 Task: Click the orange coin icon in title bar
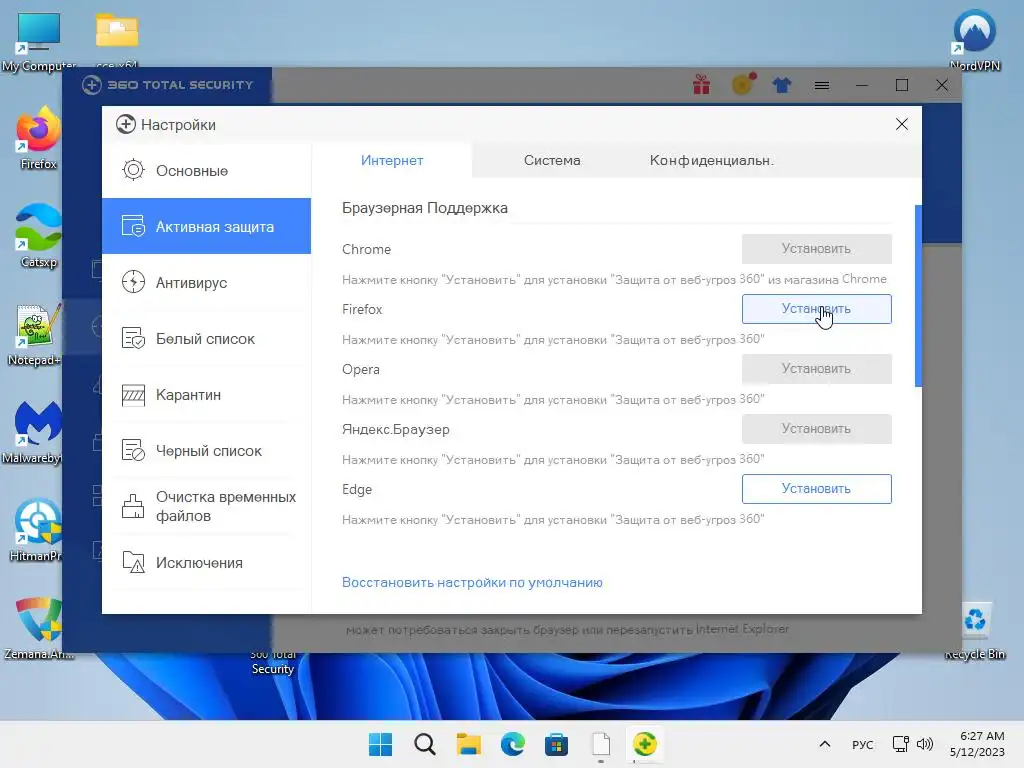click(x=743, y=84)
